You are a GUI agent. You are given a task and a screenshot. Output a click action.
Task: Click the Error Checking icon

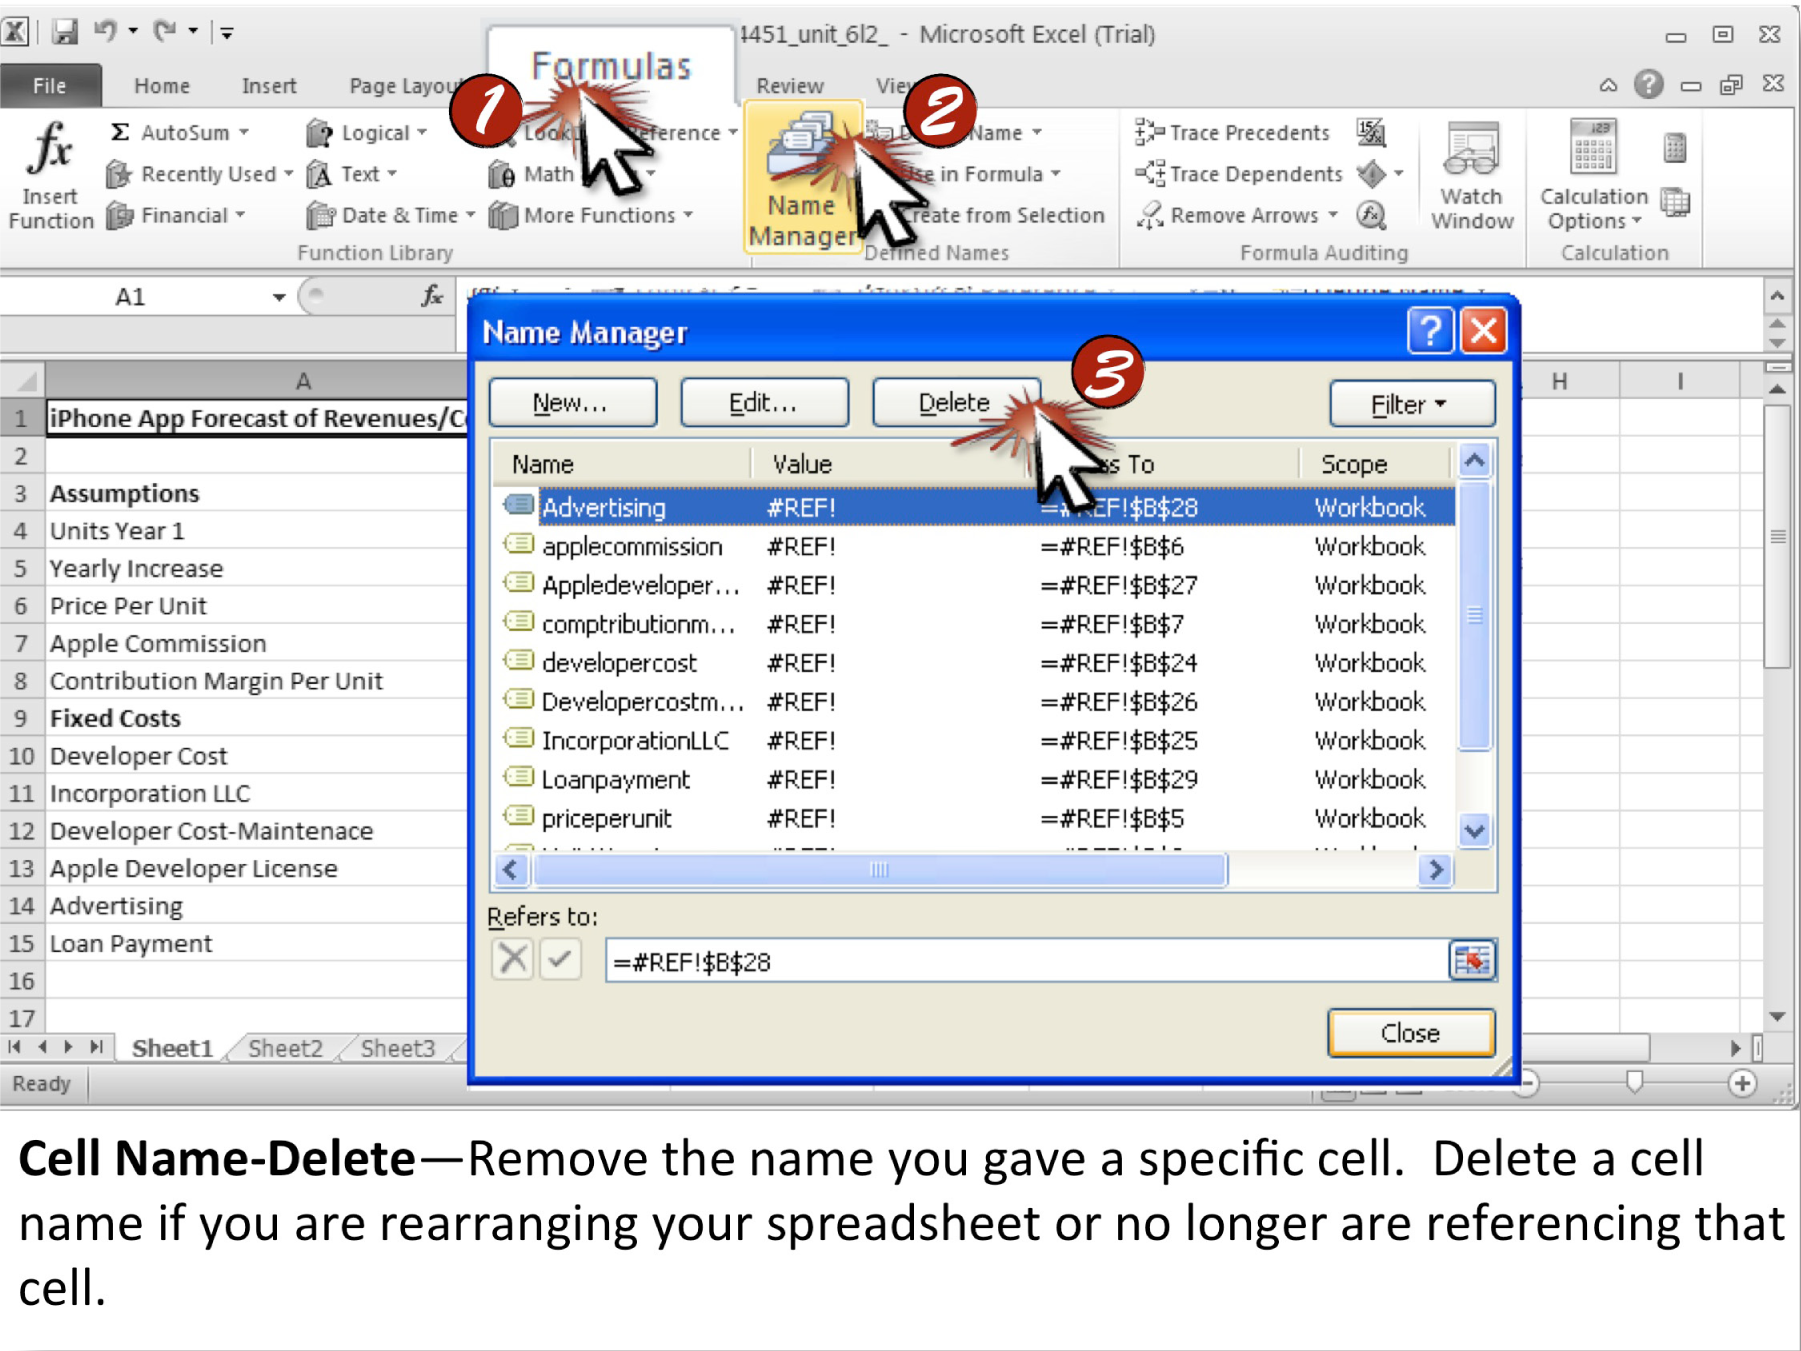coord(1372,174)
